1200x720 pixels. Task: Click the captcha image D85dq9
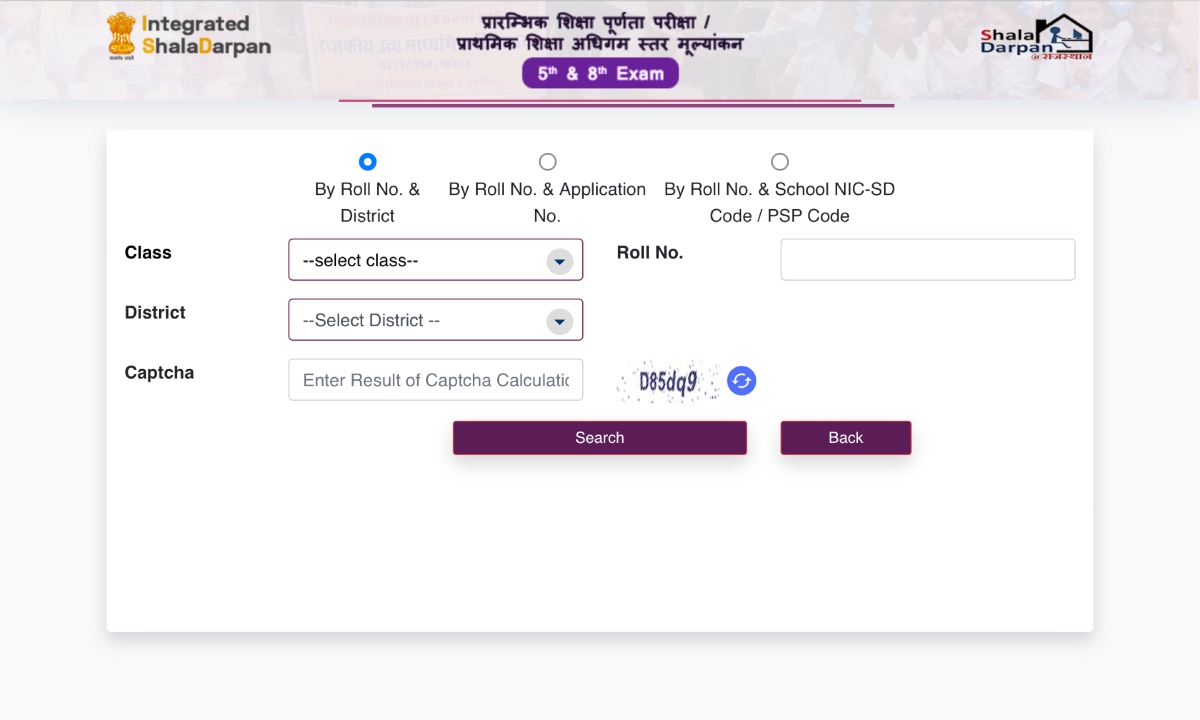tap(669, 381)
